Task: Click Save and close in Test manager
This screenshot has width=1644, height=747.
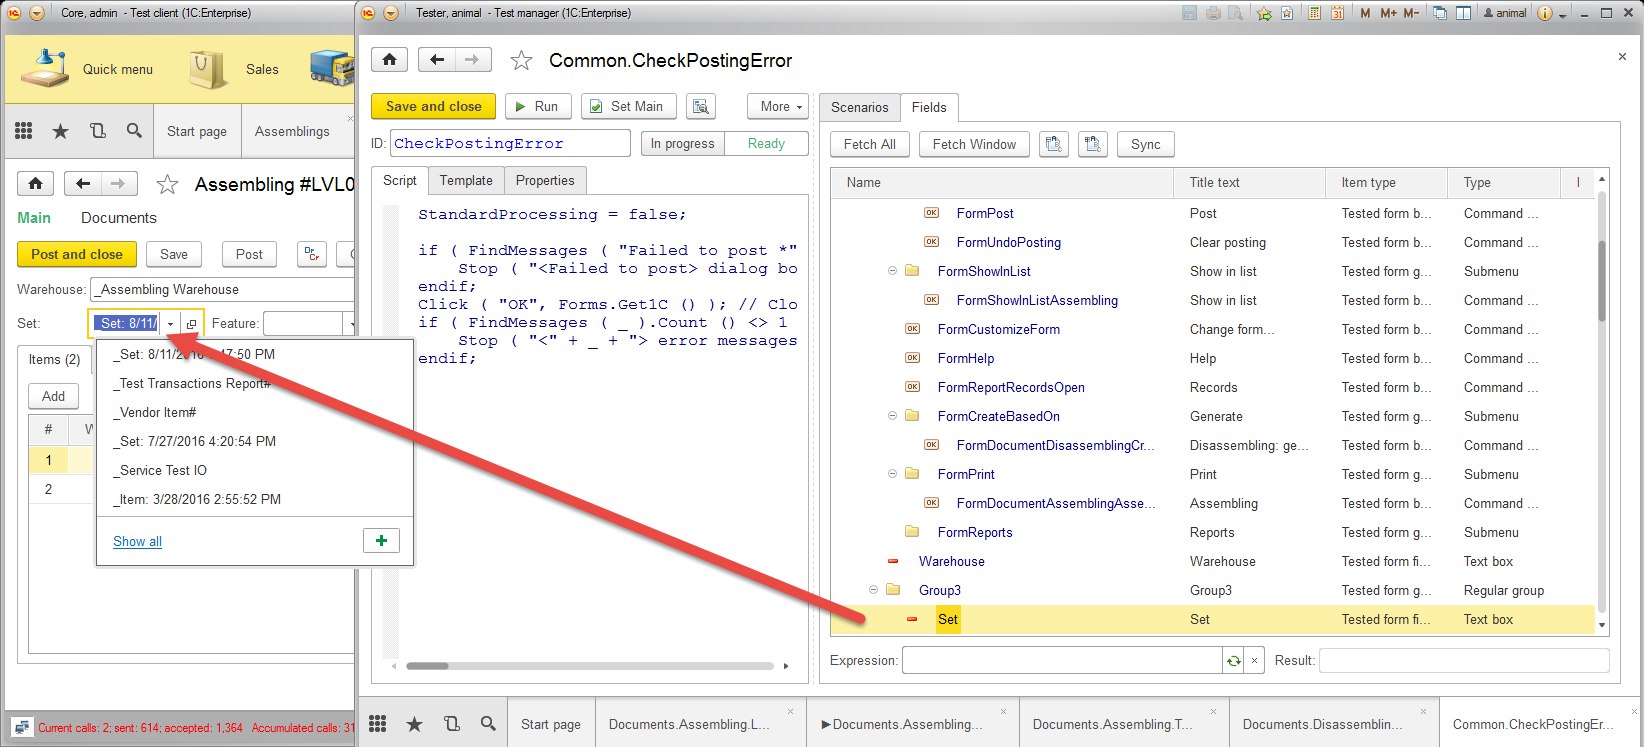Action: tap(434, 106)
